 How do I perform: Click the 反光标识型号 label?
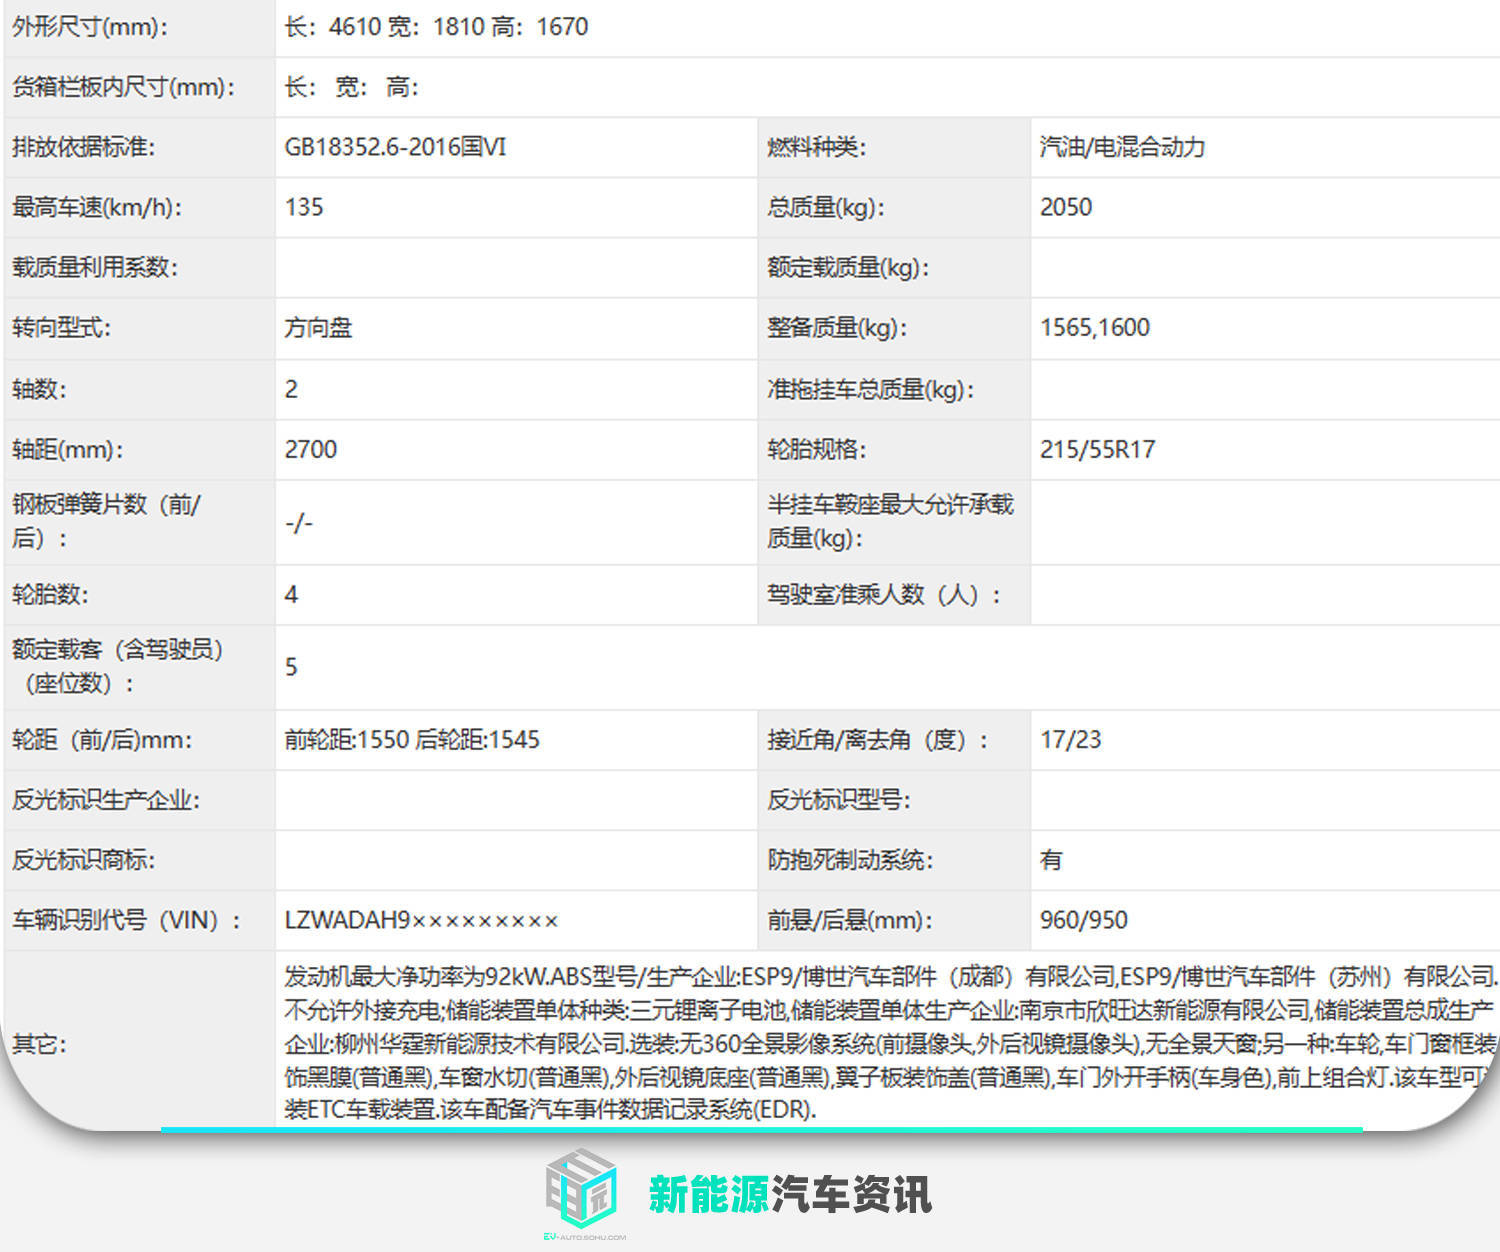tap(838, 799)
